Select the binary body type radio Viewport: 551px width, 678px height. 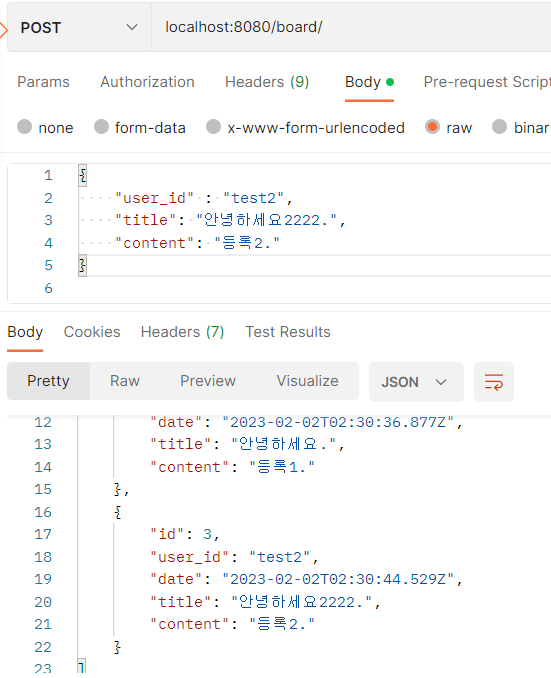[499, 127]
